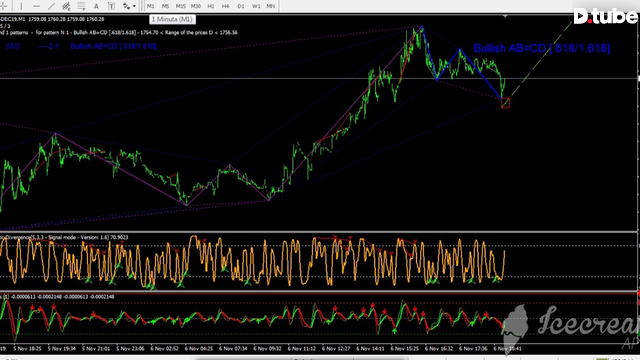Screen dimensions: 640x360
Task: Select the text label (T) tool
Action: coord(111,6)
